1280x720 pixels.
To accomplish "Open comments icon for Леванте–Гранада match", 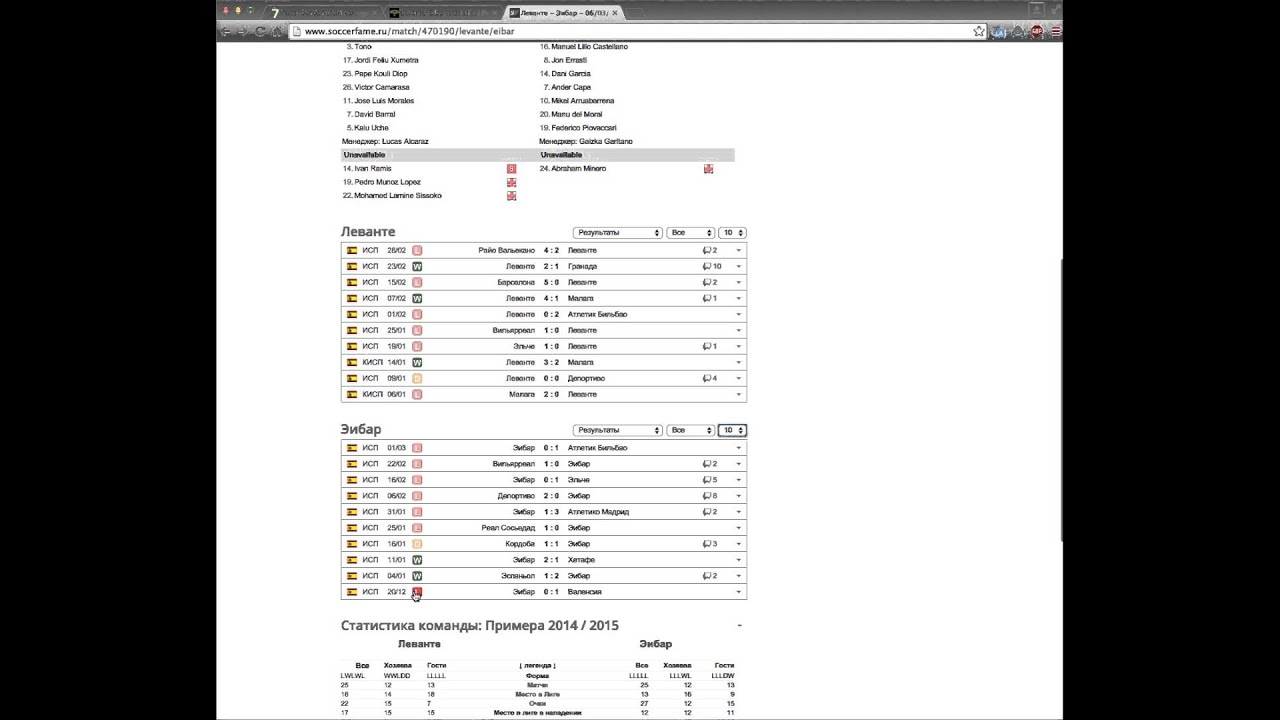I will tap(707, 266).
